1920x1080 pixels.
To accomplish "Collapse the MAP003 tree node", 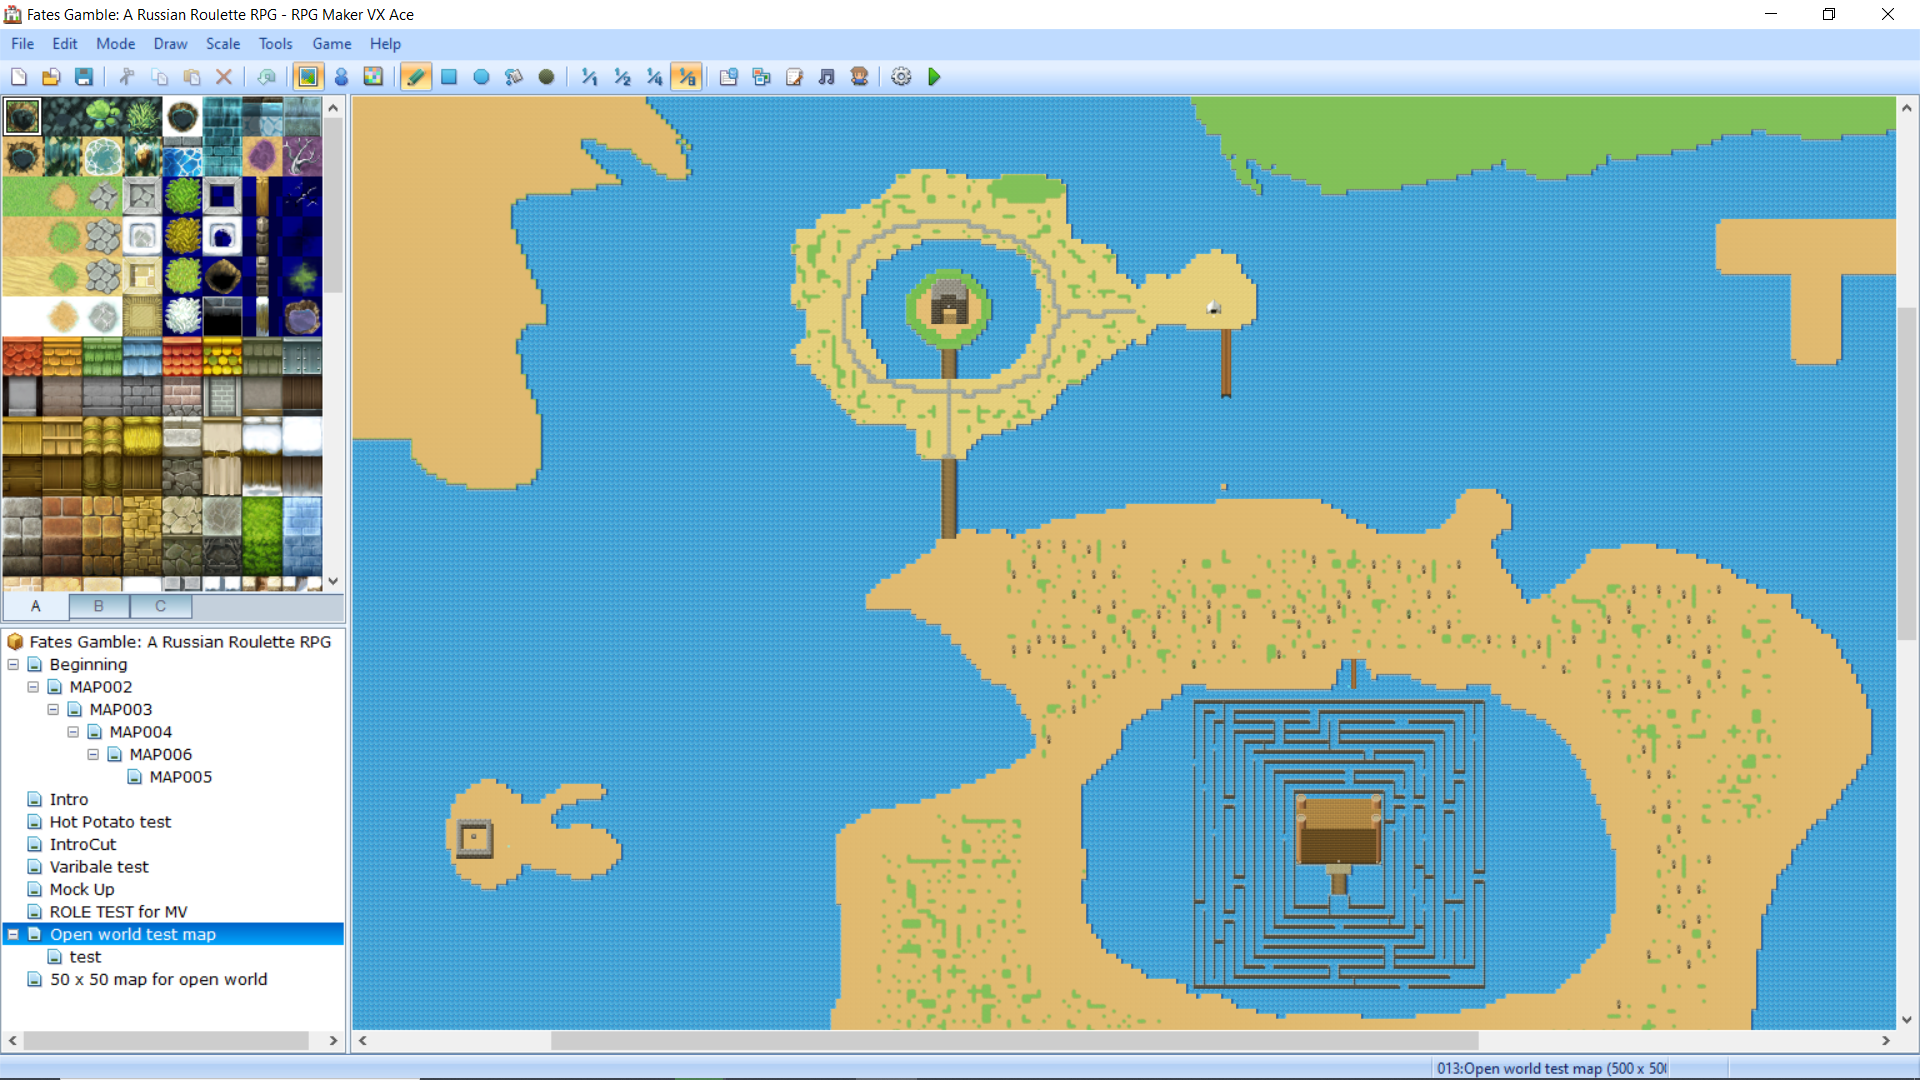I will pyautogui.click(x=53, y=709).
